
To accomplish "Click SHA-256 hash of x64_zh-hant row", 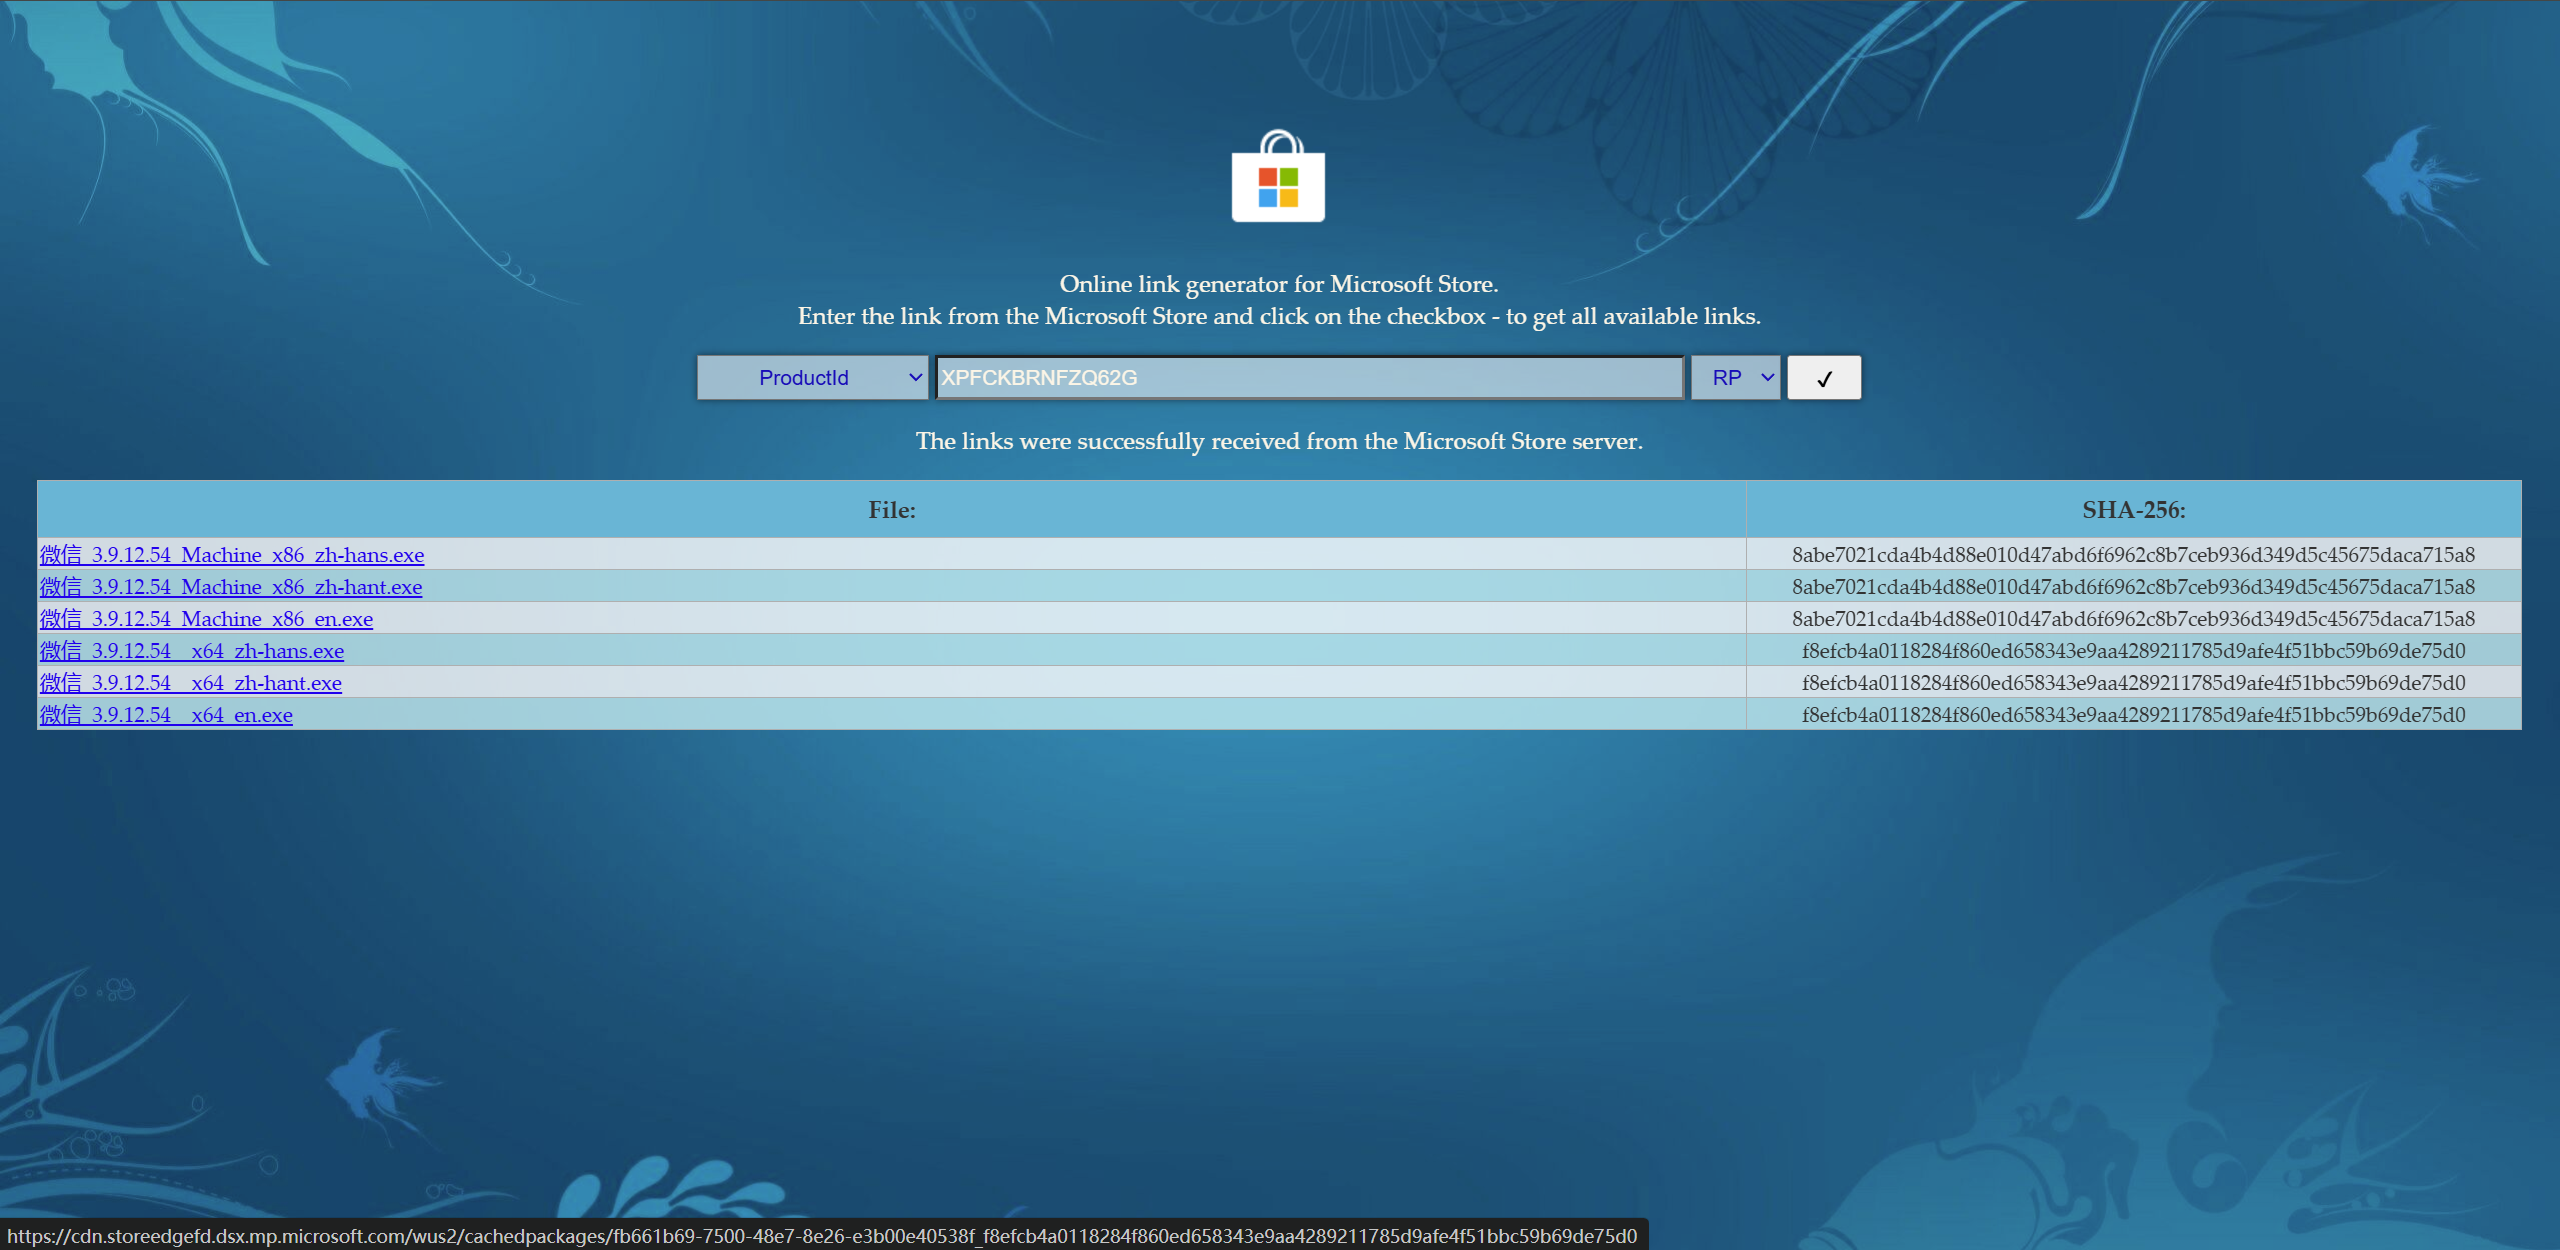I will [x=2133, y=683].
